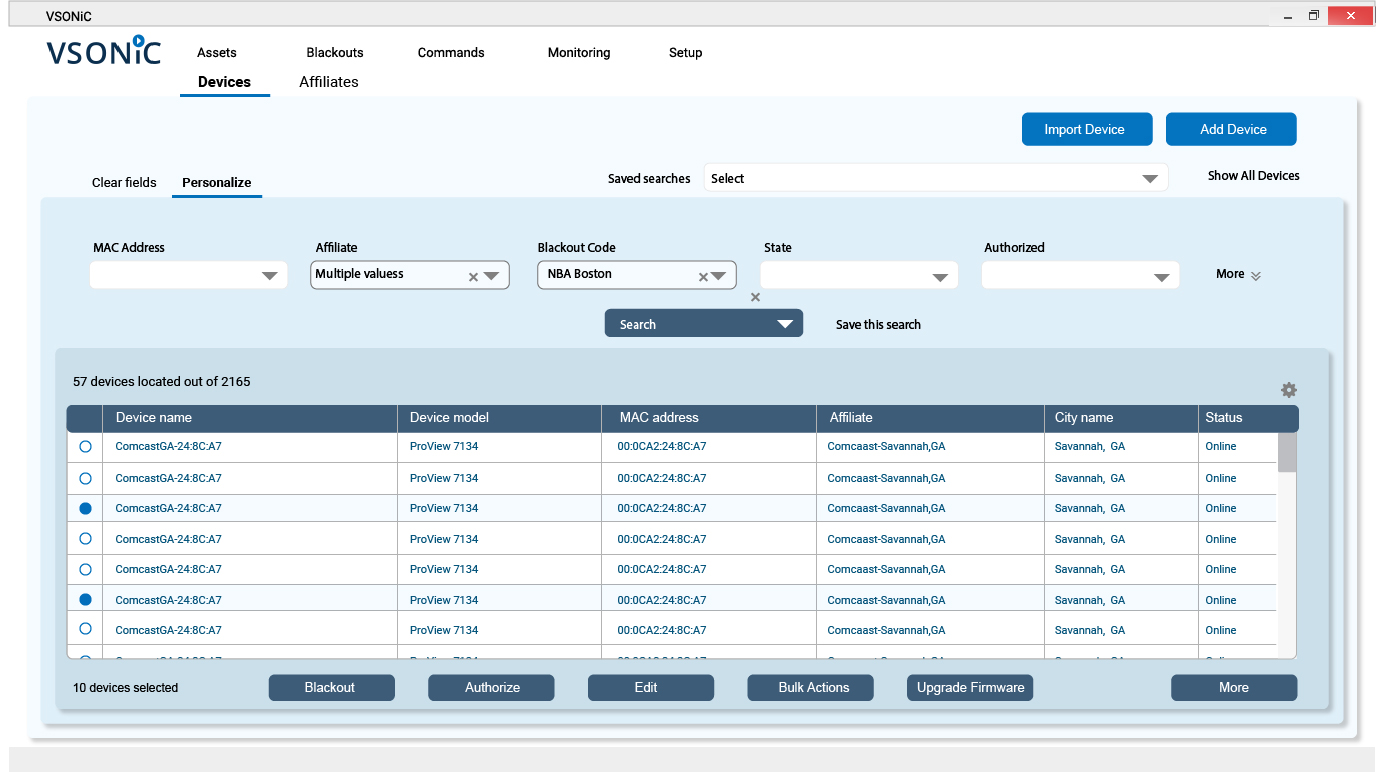Open Bulk Actions
Image resolution: width=1384 pixels, height=772 pixels.
click(x=811, y=688)
